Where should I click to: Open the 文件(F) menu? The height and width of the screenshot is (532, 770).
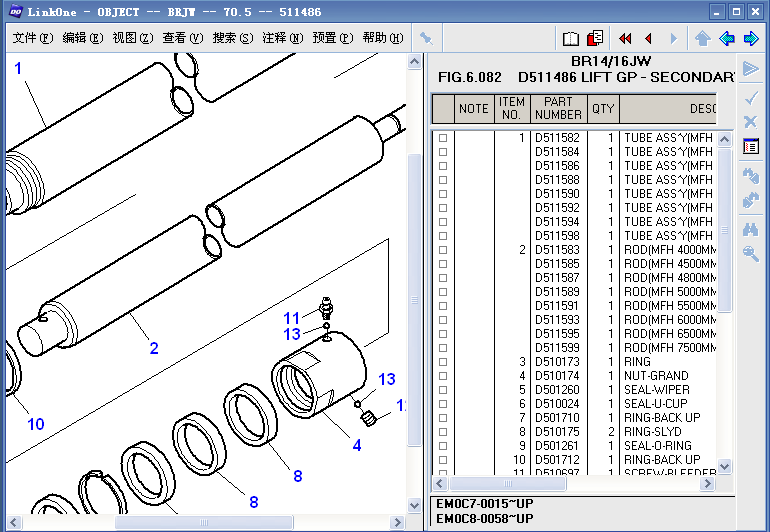click(31, 38)
